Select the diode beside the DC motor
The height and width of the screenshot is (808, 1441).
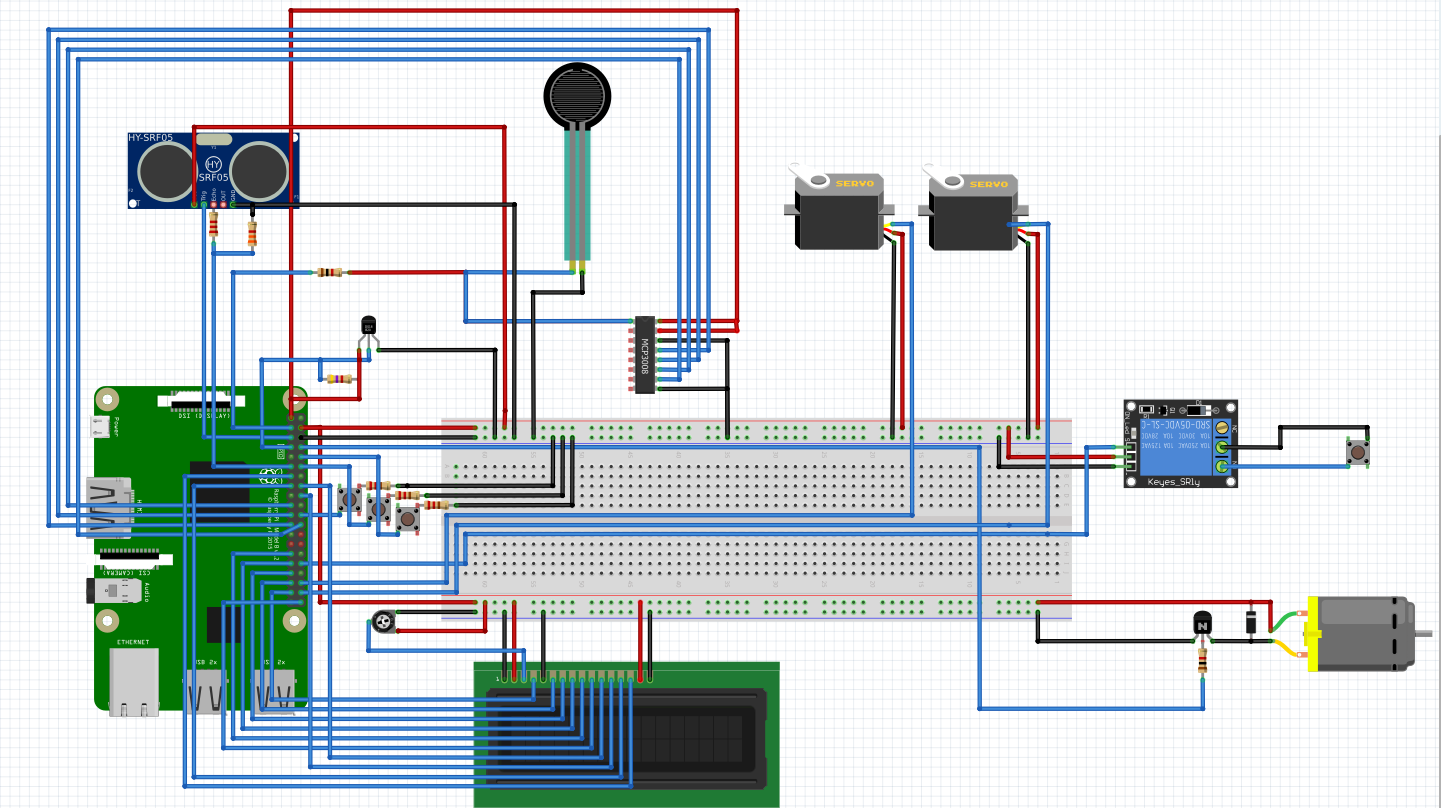1251,622
